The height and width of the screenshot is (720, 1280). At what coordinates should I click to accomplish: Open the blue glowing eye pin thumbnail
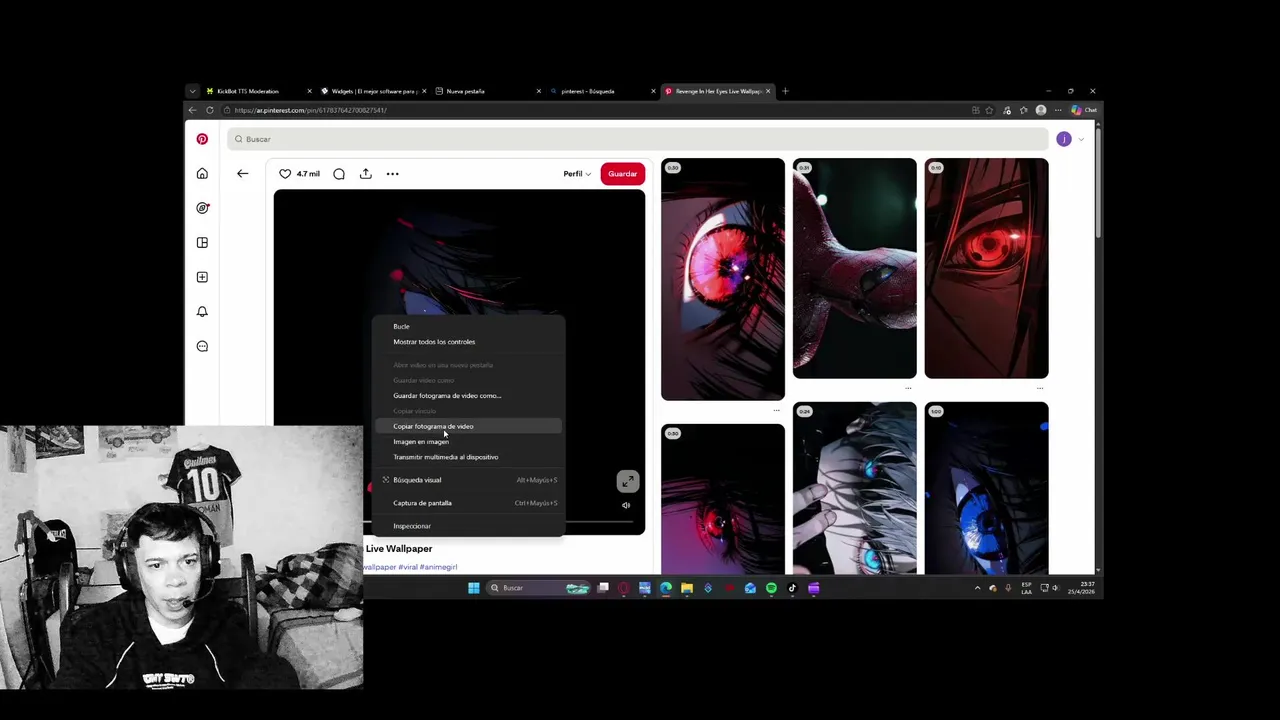click(x=987, y=488)
